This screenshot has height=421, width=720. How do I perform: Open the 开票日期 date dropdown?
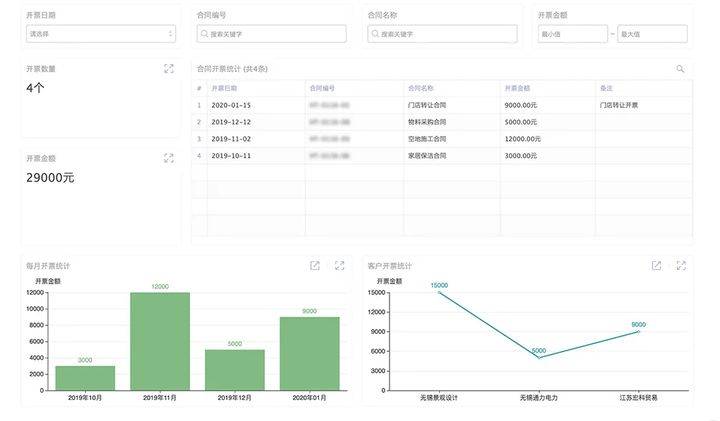[x=100, y=34]
